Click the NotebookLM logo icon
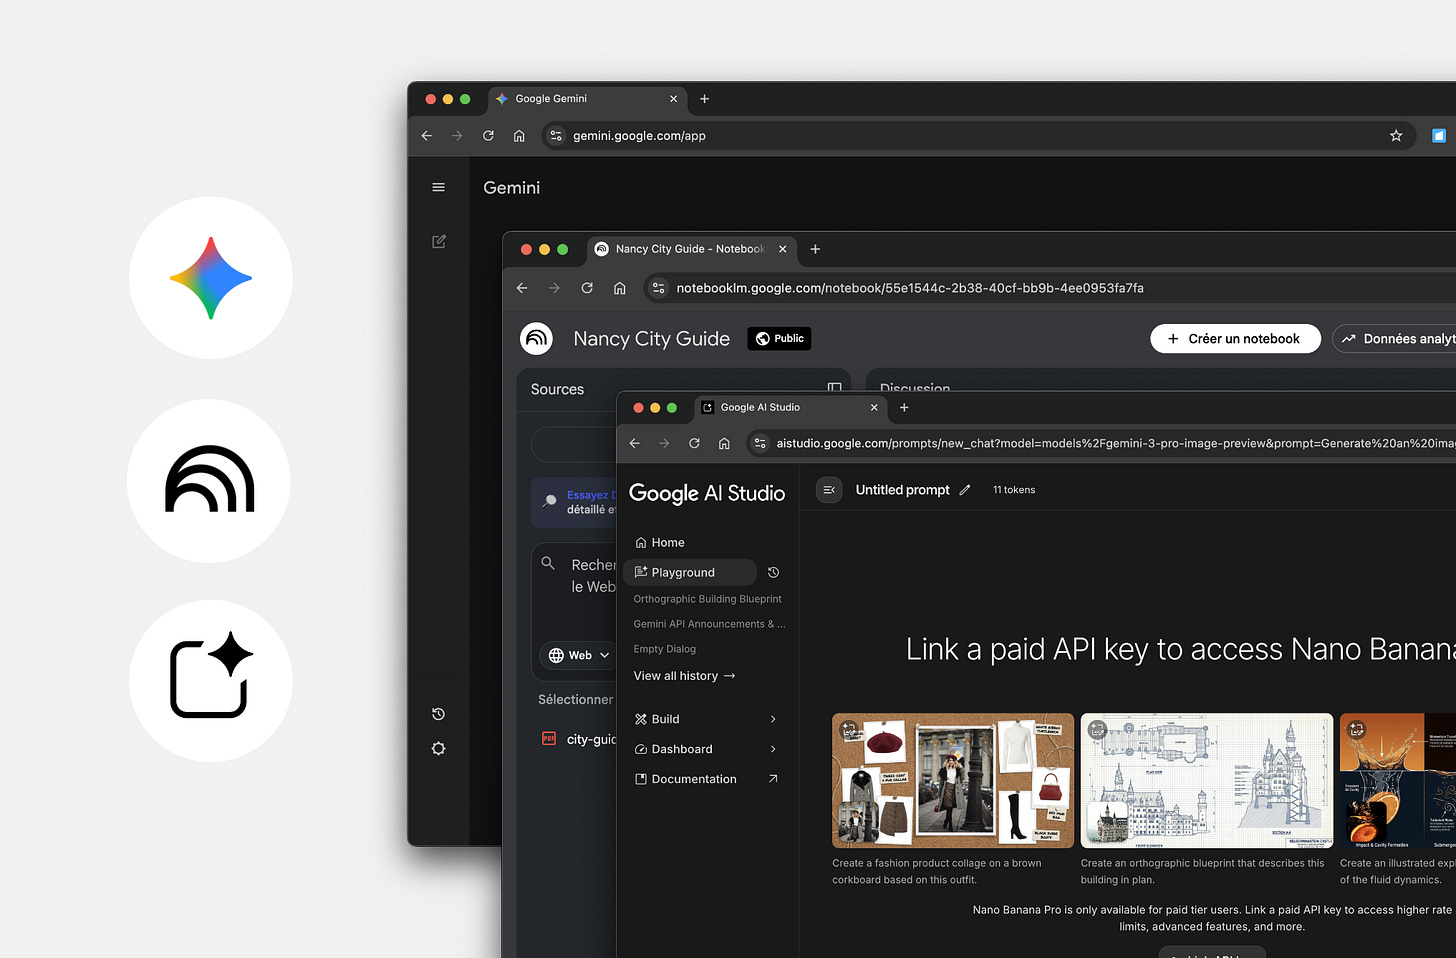This screenshot has height=958, width=1456. point(537,339)
